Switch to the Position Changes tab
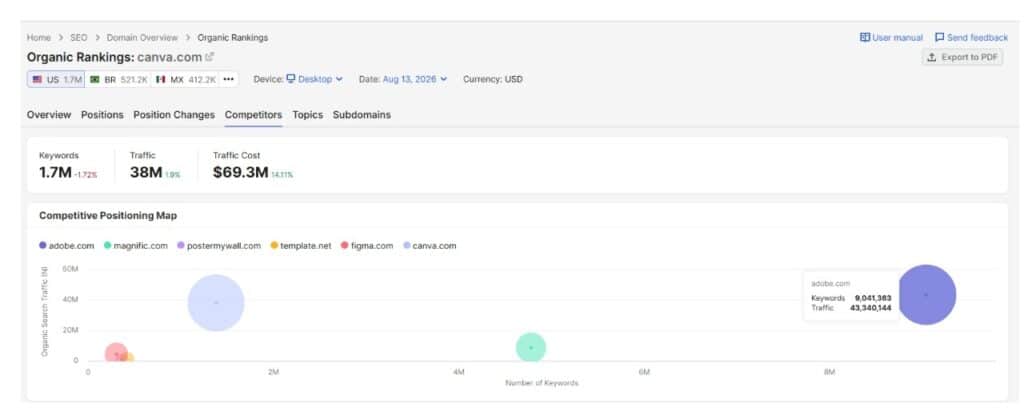This screenshot has width=1024, height=411. tap(174, 115)
